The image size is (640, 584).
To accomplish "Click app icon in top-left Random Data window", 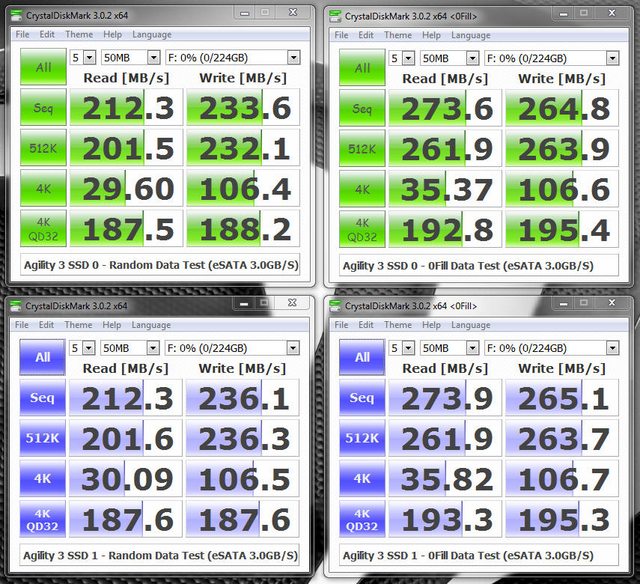I will [x=16, y=16].
